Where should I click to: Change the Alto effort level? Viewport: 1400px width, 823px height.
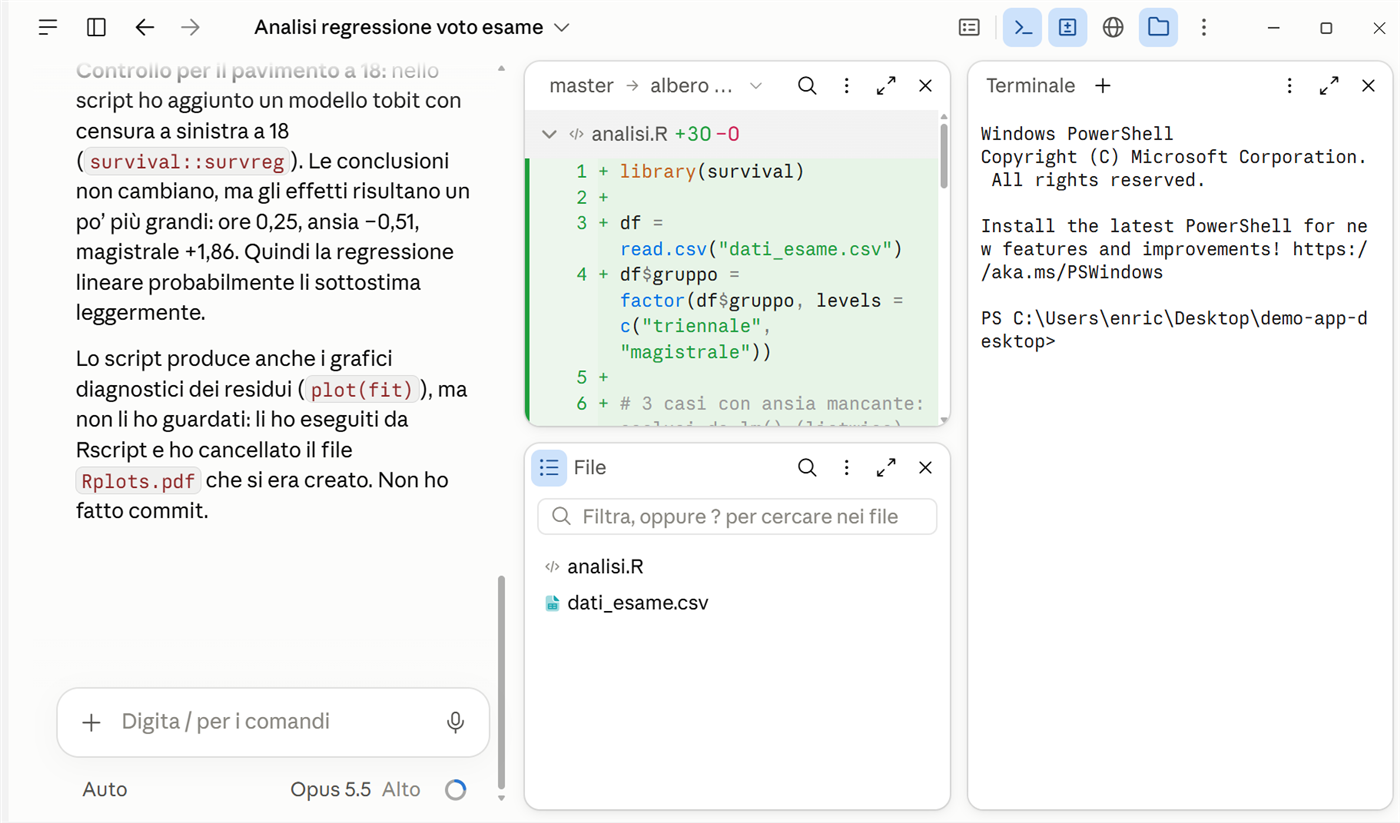coord(401,790)
